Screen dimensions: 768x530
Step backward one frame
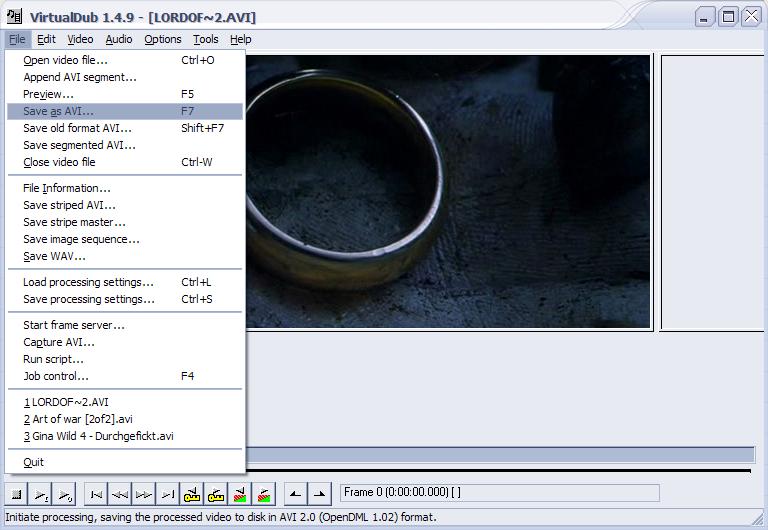tap(120, 495)
